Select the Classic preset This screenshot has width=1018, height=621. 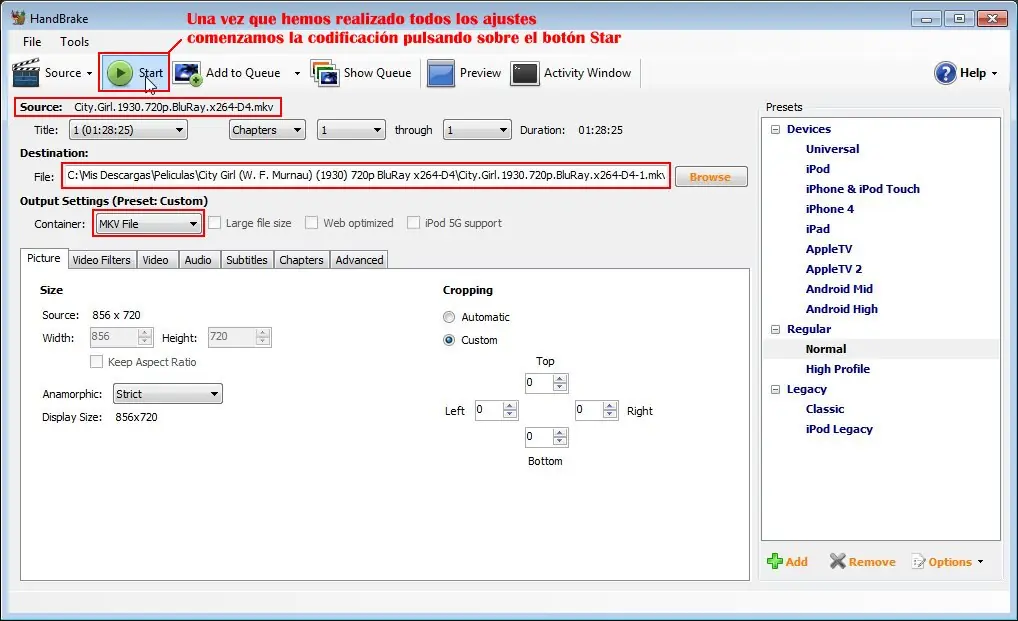[x=825, y=409]
